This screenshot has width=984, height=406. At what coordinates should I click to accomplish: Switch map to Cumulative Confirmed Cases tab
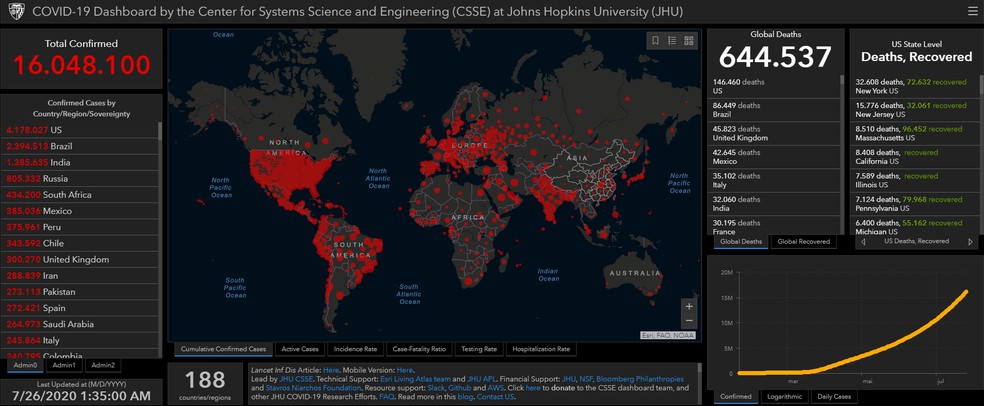(x=223, y=349)
